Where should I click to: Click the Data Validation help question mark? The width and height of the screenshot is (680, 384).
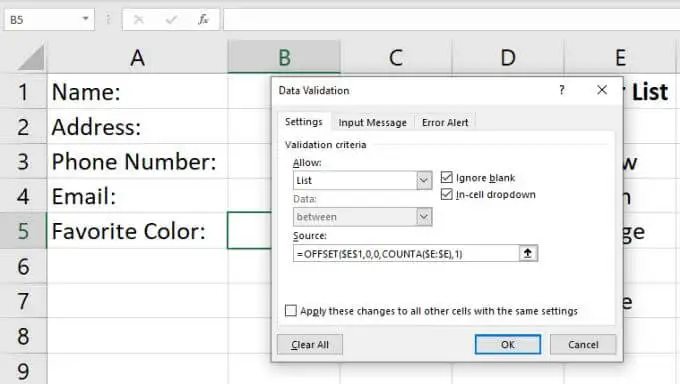pos(562,90)
